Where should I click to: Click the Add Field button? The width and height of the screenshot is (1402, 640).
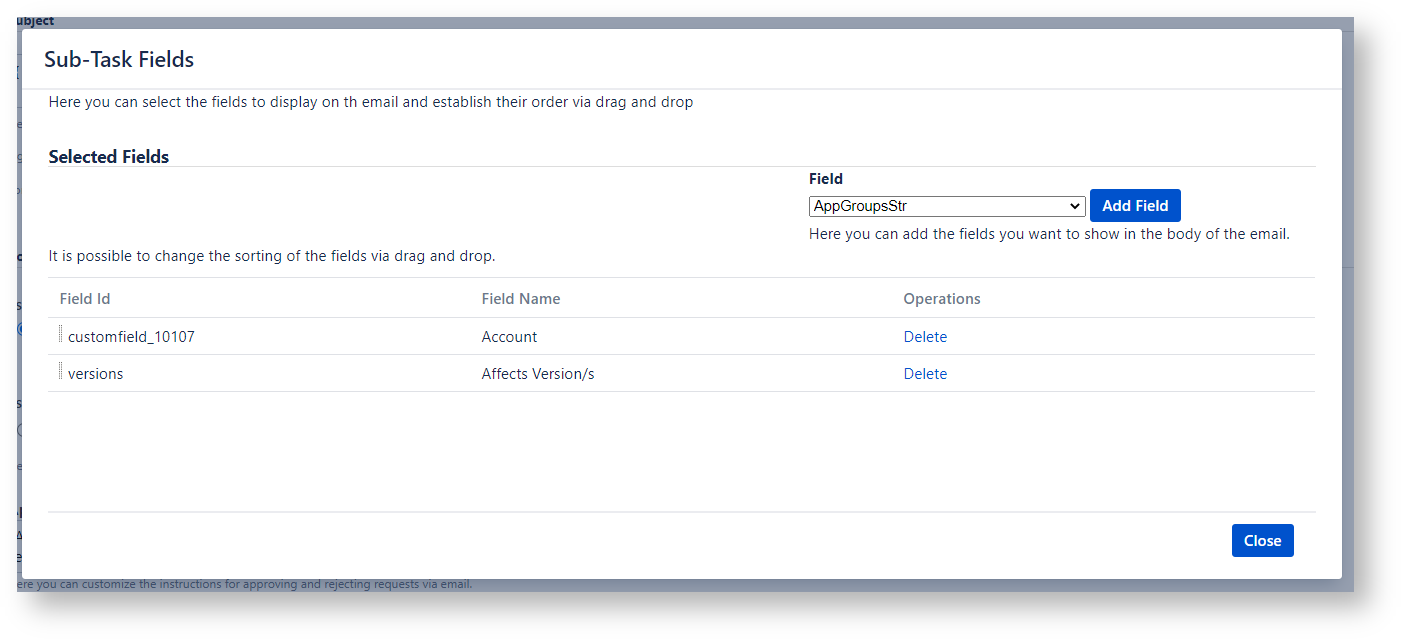pyautogui.click(x=1135, y=206)
